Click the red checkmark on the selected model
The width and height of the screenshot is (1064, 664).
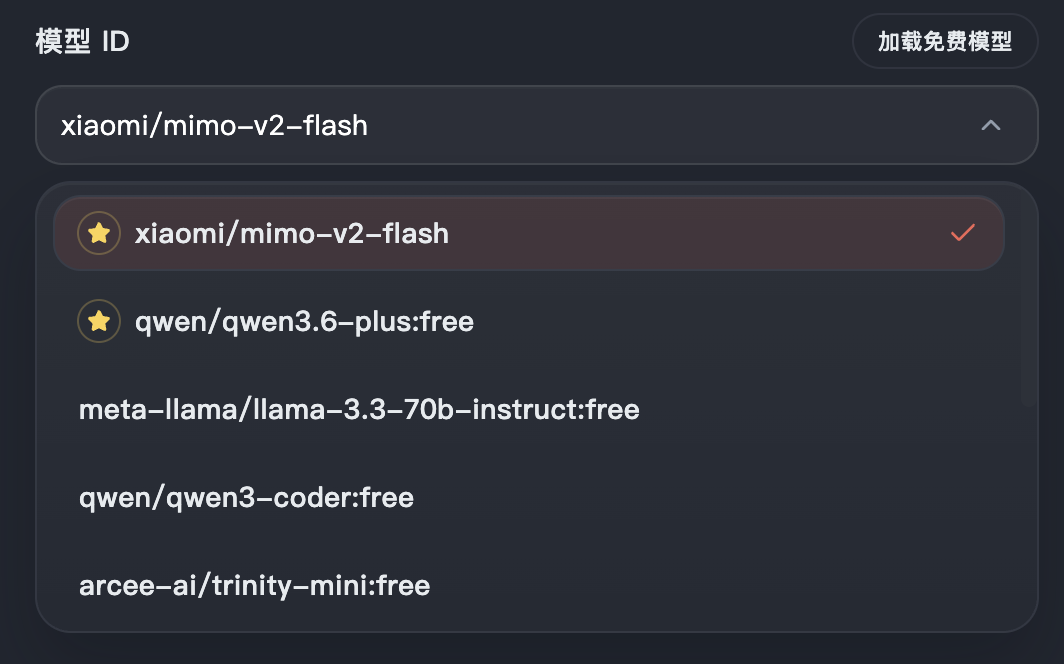tap(962, 233)
